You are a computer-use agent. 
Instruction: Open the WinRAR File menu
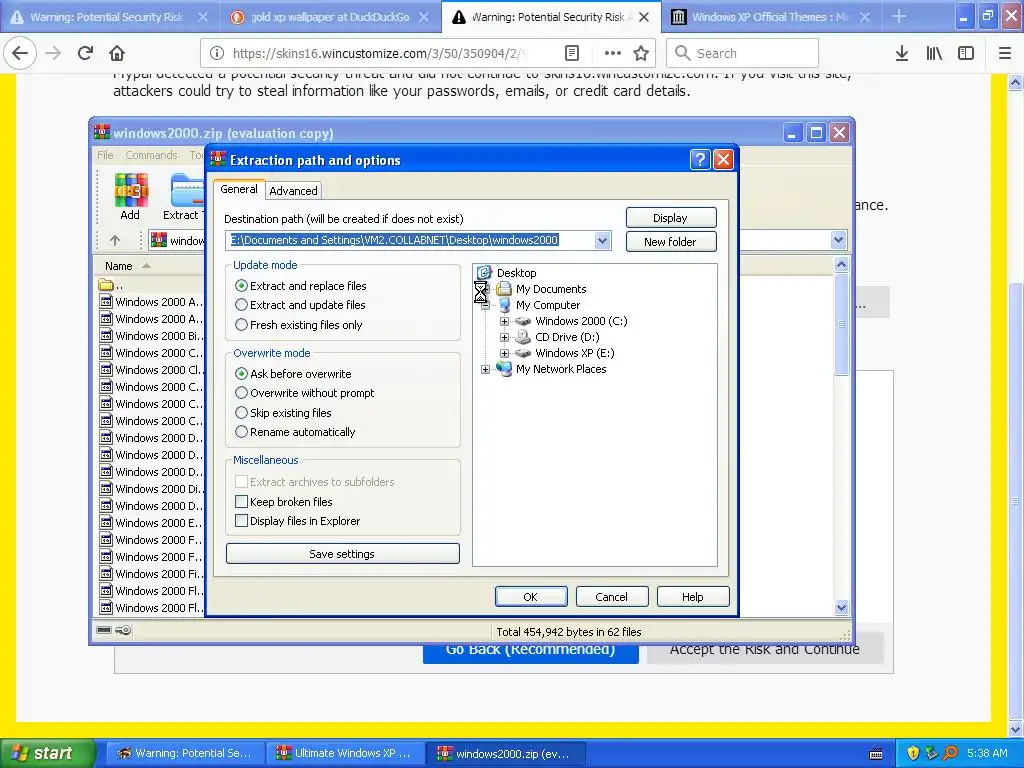(x=104, y=155)
